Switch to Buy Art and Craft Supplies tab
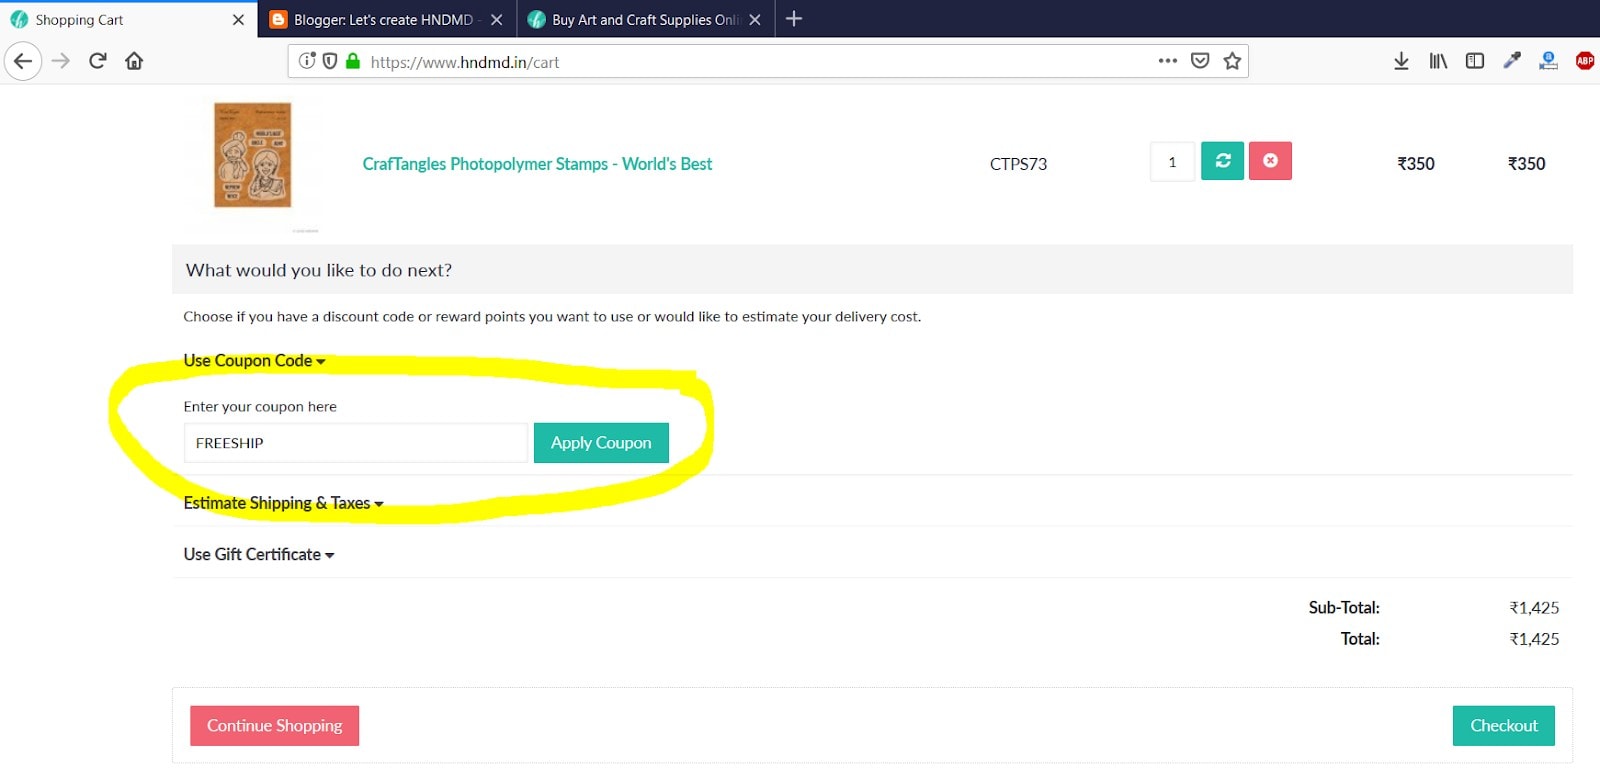The height and width of the screenshot is (779, 1600). pyautogui.click(x=646, y=19)
